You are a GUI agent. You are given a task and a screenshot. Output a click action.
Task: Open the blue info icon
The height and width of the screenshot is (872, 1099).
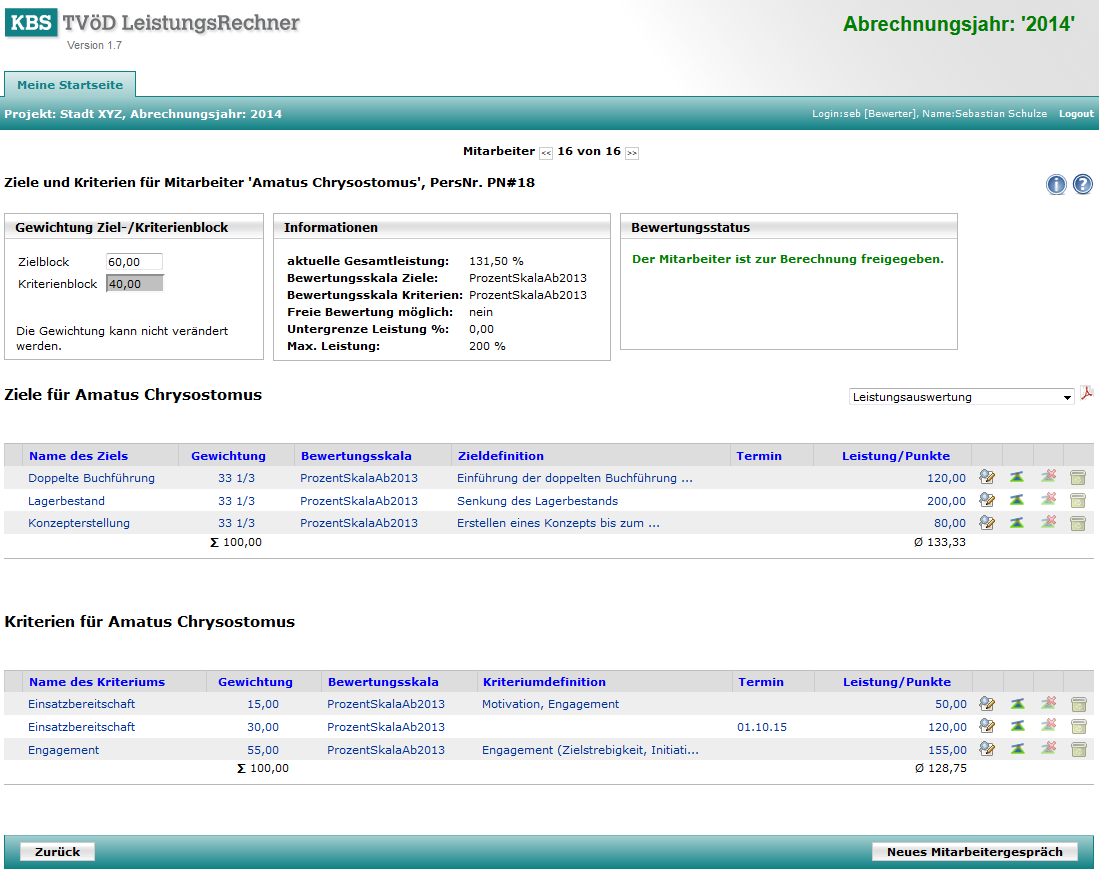coord(1056,184)
